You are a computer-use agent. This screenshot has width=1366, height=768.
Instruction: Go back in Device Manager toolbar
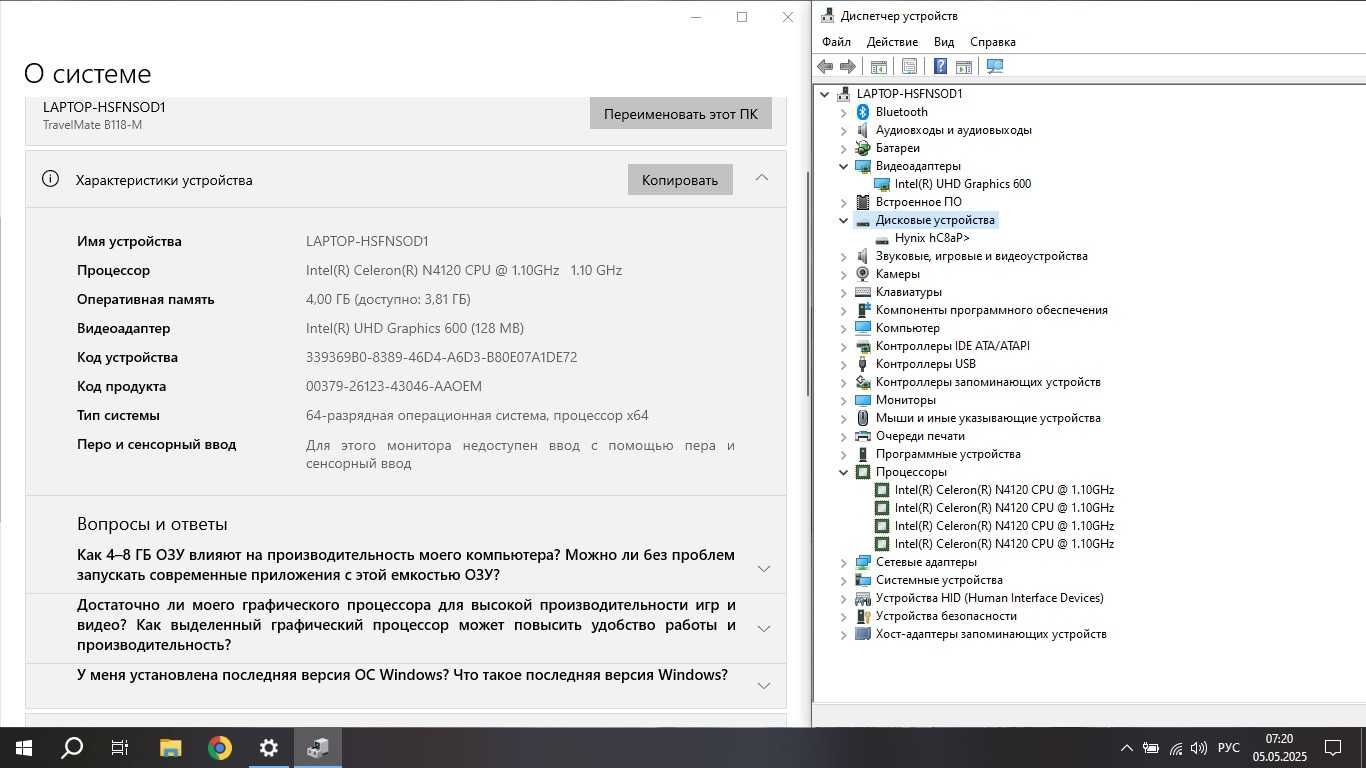click(x=825, y=66)
